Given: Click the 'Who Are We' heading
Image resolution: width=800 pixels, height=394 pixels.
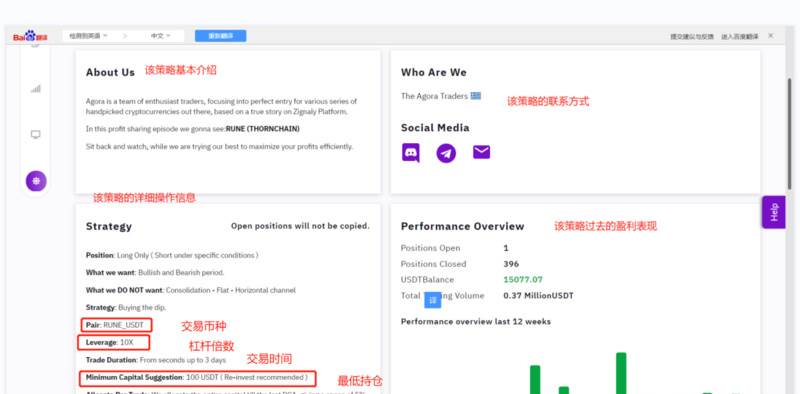Looking at the screenshot, I should [434, 72].
